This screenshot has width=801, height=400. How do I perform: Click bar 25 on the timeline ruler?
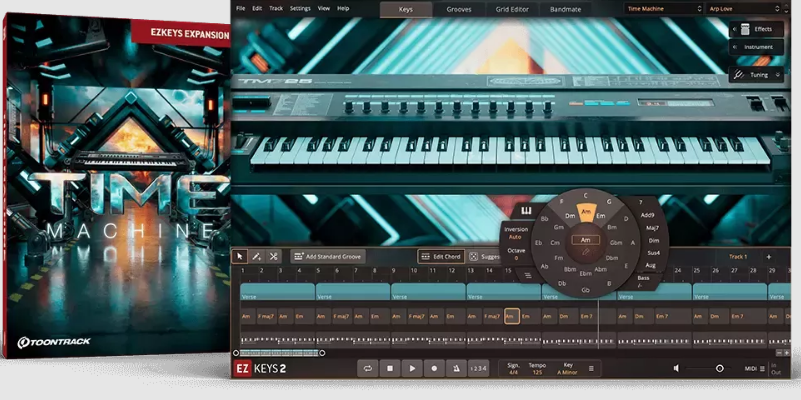(696, 270)
